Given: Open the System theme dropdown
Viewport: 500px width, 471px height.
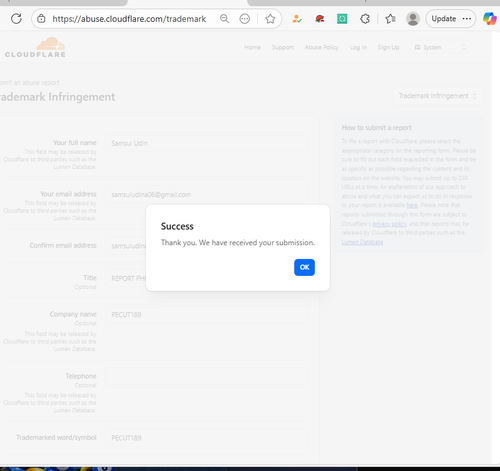Looking at the screenshot, I should (440, 47).
